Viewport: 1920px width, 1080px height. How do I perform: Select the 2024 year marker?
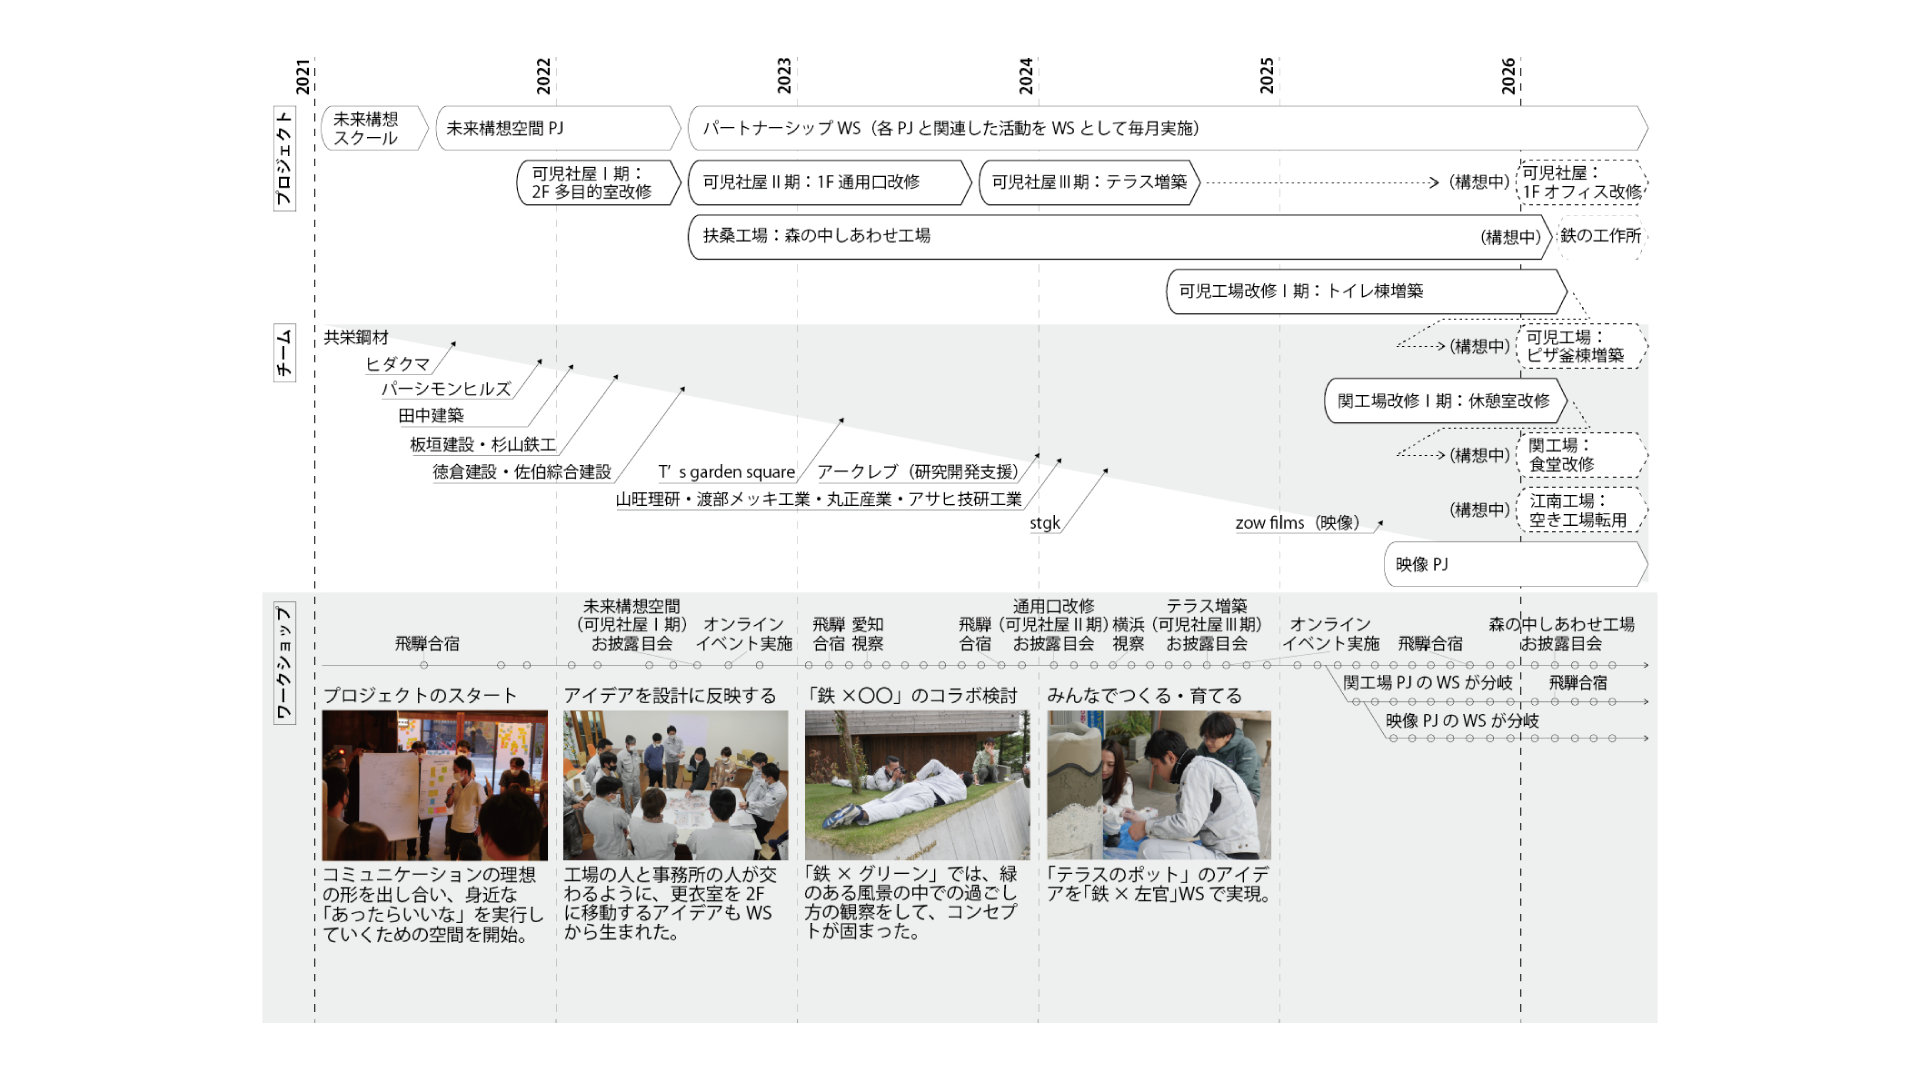[1026, 77]
